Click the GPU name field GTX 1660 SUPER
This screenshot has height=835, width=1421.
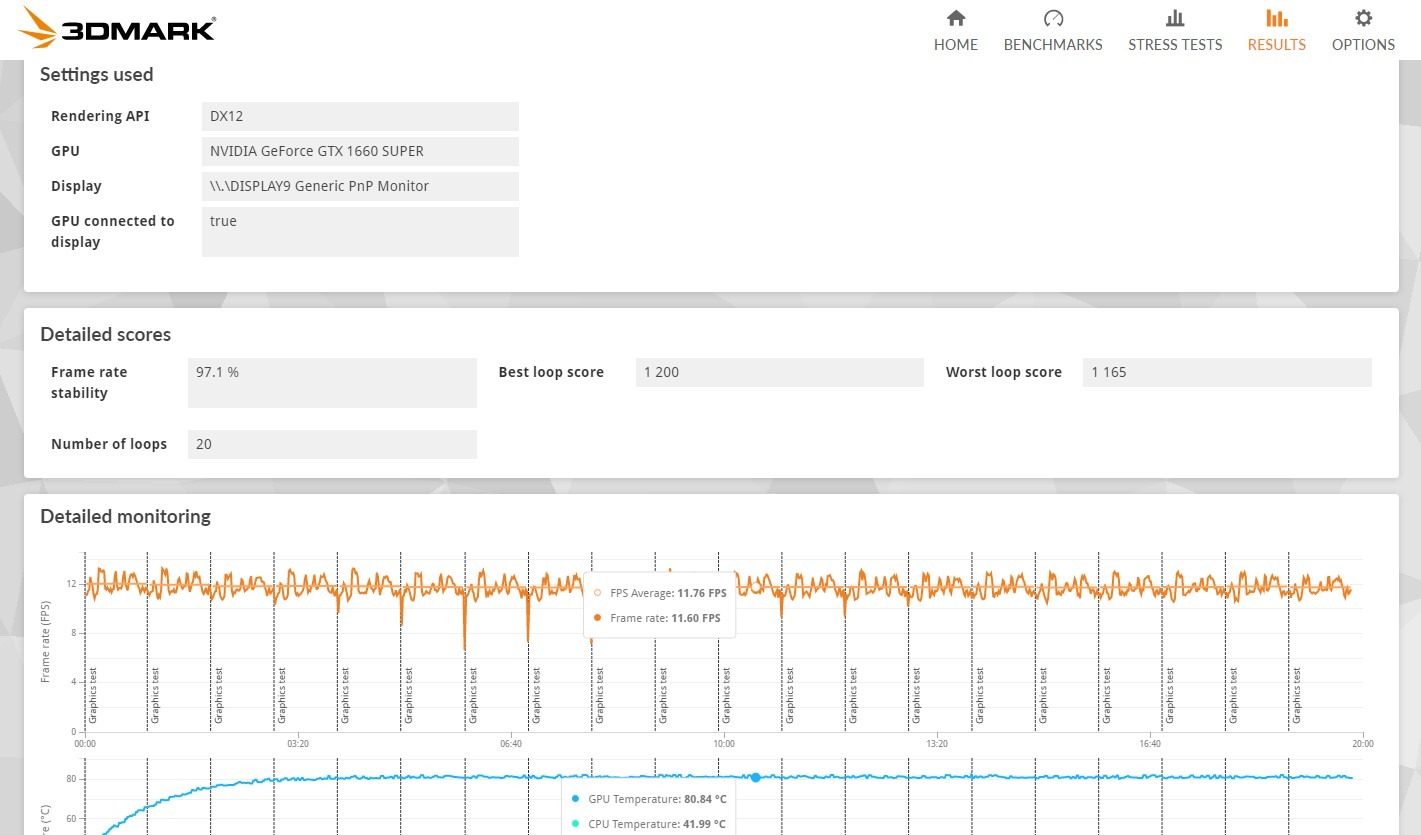360,151
